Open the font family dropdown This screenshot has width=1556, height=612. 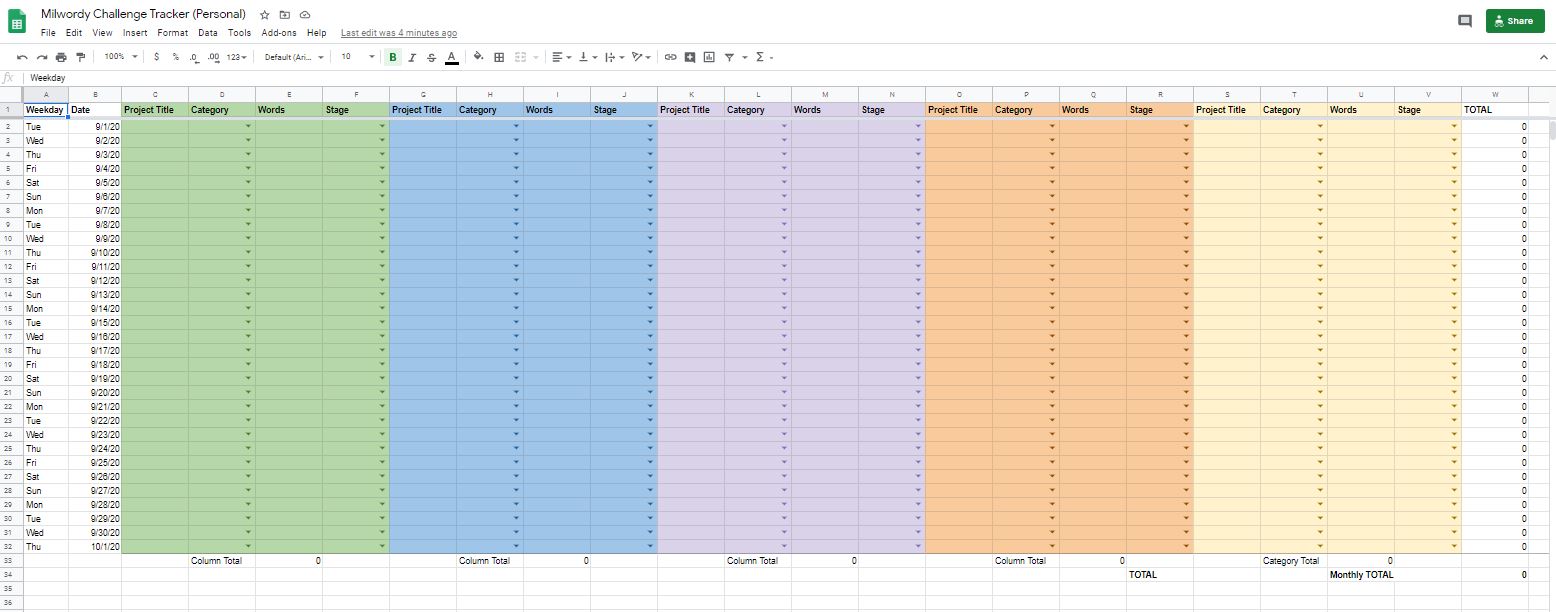point(294,57)
